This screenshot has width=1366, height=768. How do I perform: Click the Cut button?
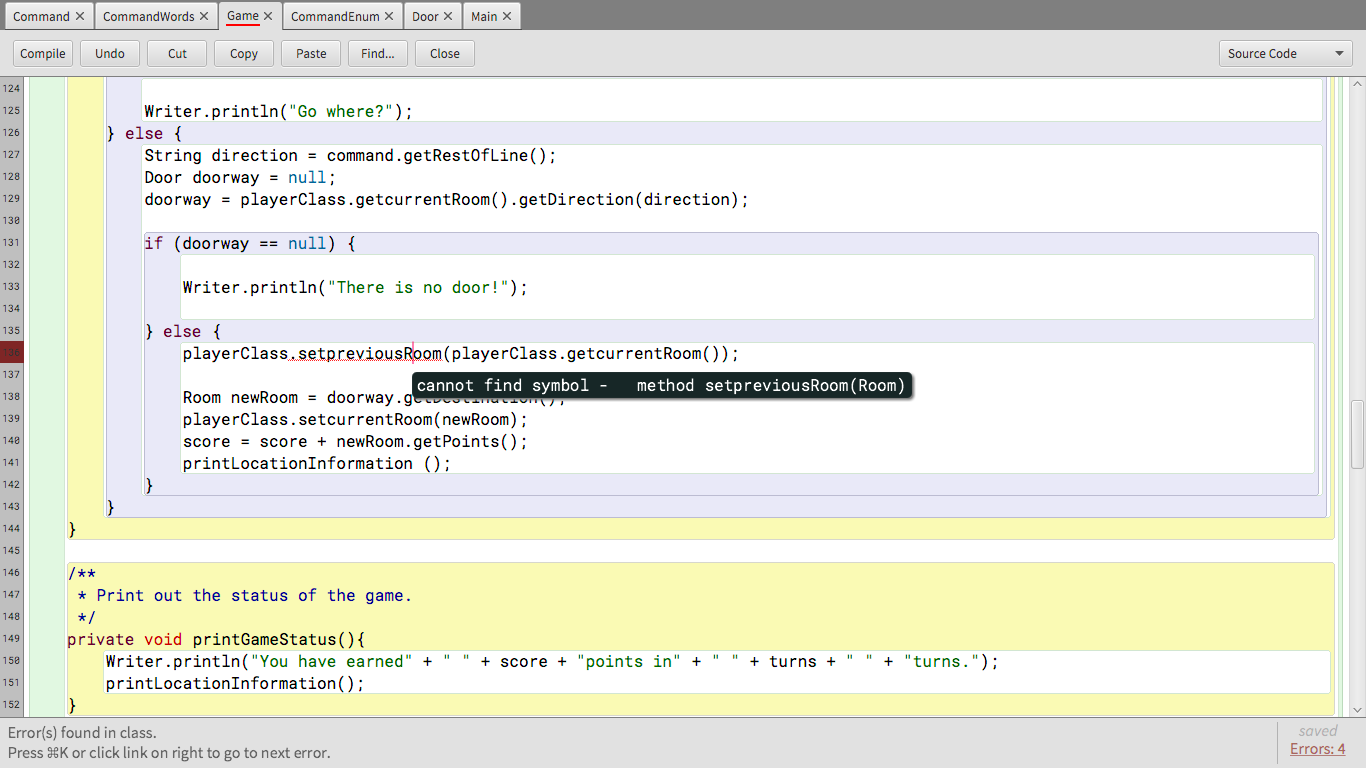177,54
